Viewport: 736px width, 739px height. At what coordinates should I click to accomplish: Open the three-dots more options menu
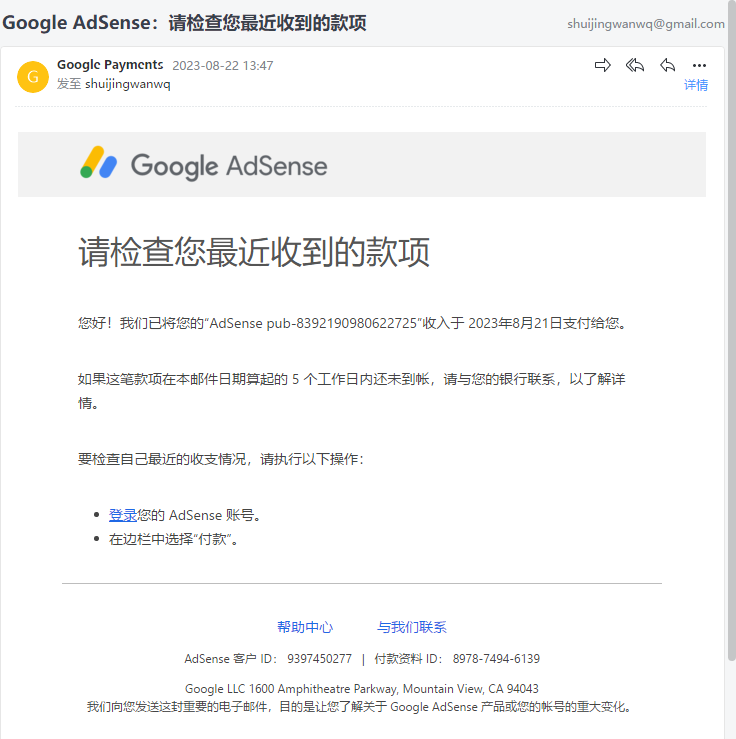pyautogui.click(x=699, y=66)
